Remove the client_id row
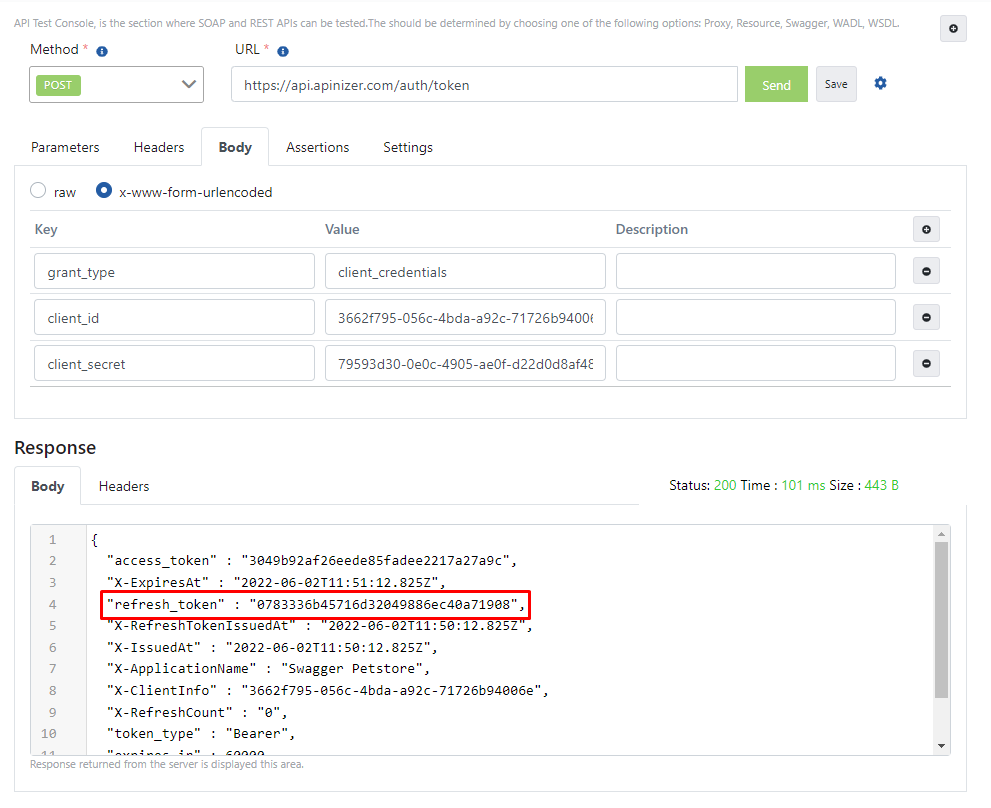991x808 pixels. 926,318
